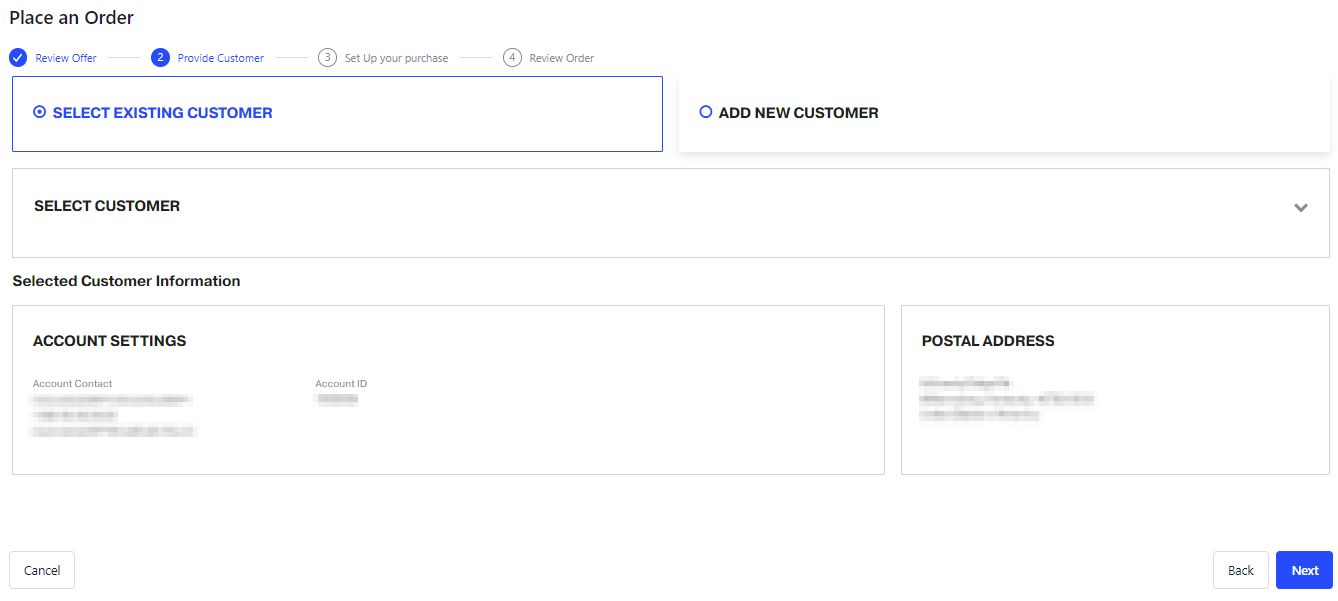Proceed with the Next button
Viewport: 1338px width, 601px height.
pos(1304,570)
